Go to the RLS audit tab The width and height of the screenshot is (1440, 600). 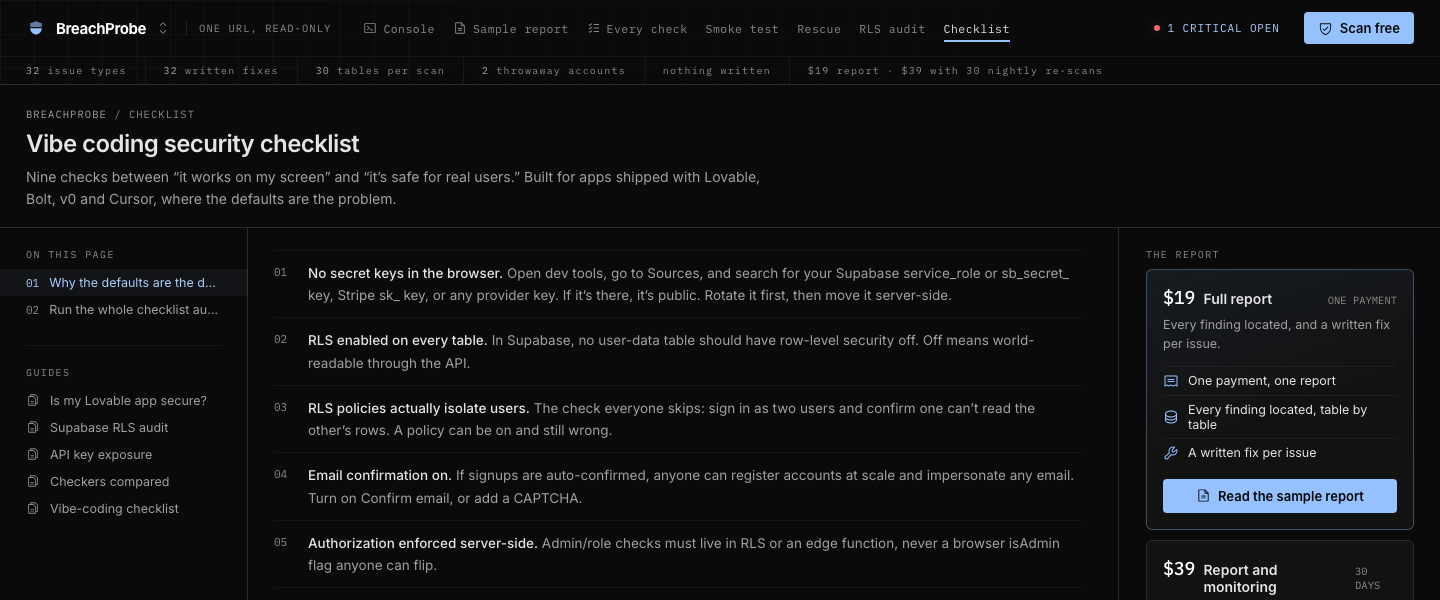pyautogui.click(x=892, y=29)
